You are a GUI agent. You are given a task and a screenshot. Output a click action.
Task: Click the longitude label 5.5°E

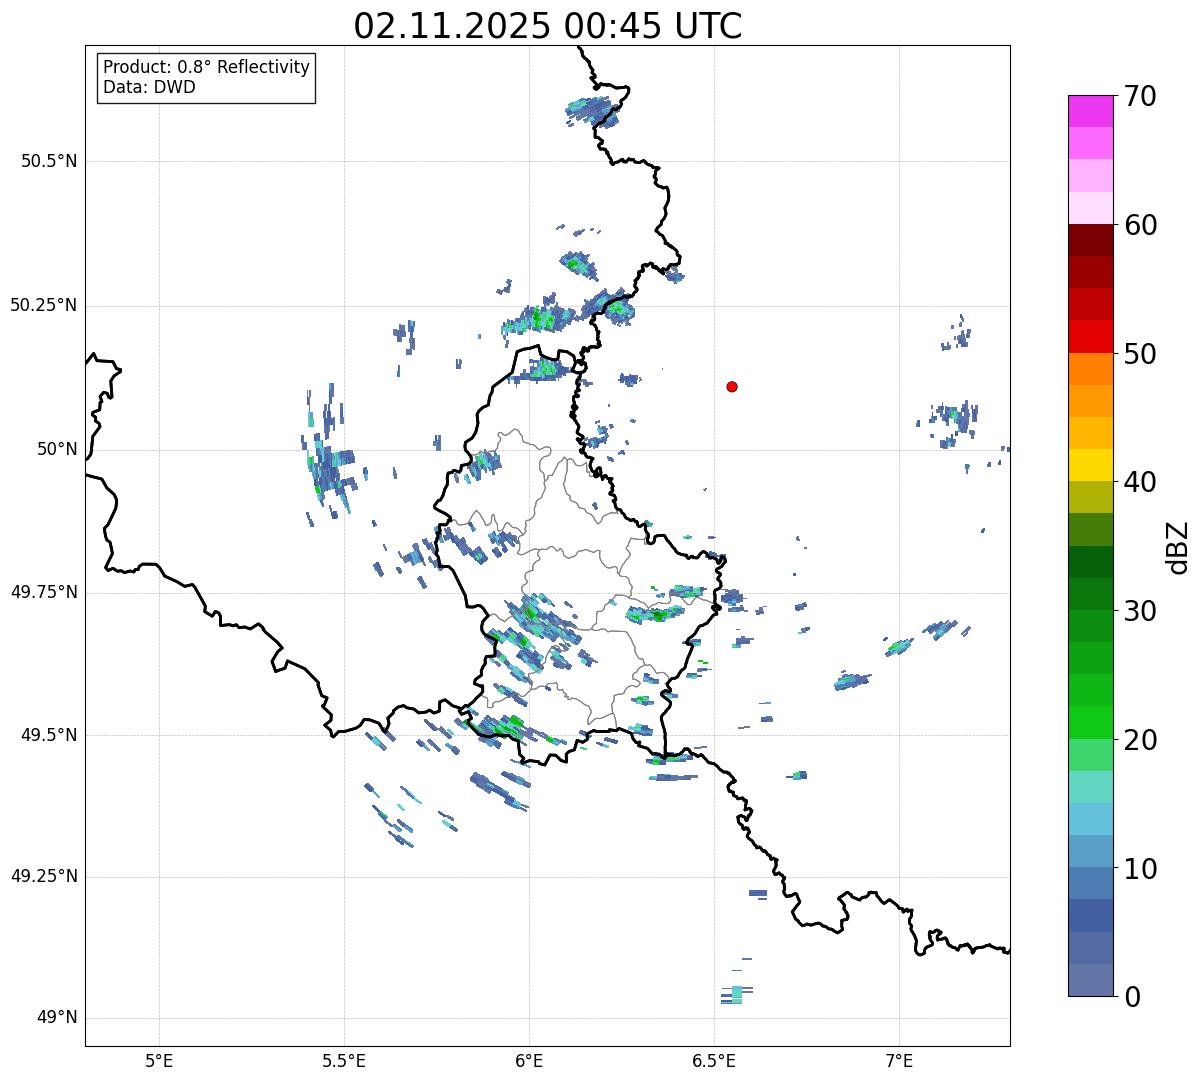tap(344, 1060)
